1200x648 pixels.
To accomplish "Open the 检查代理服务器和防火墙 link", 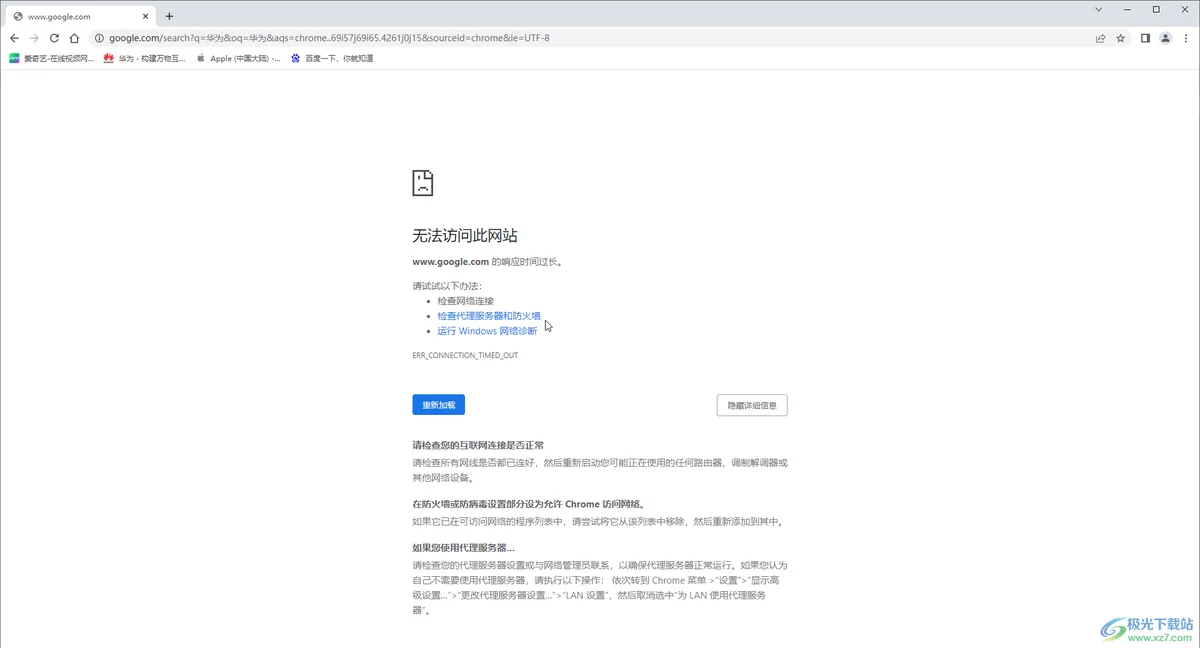I will pos(490,315).
